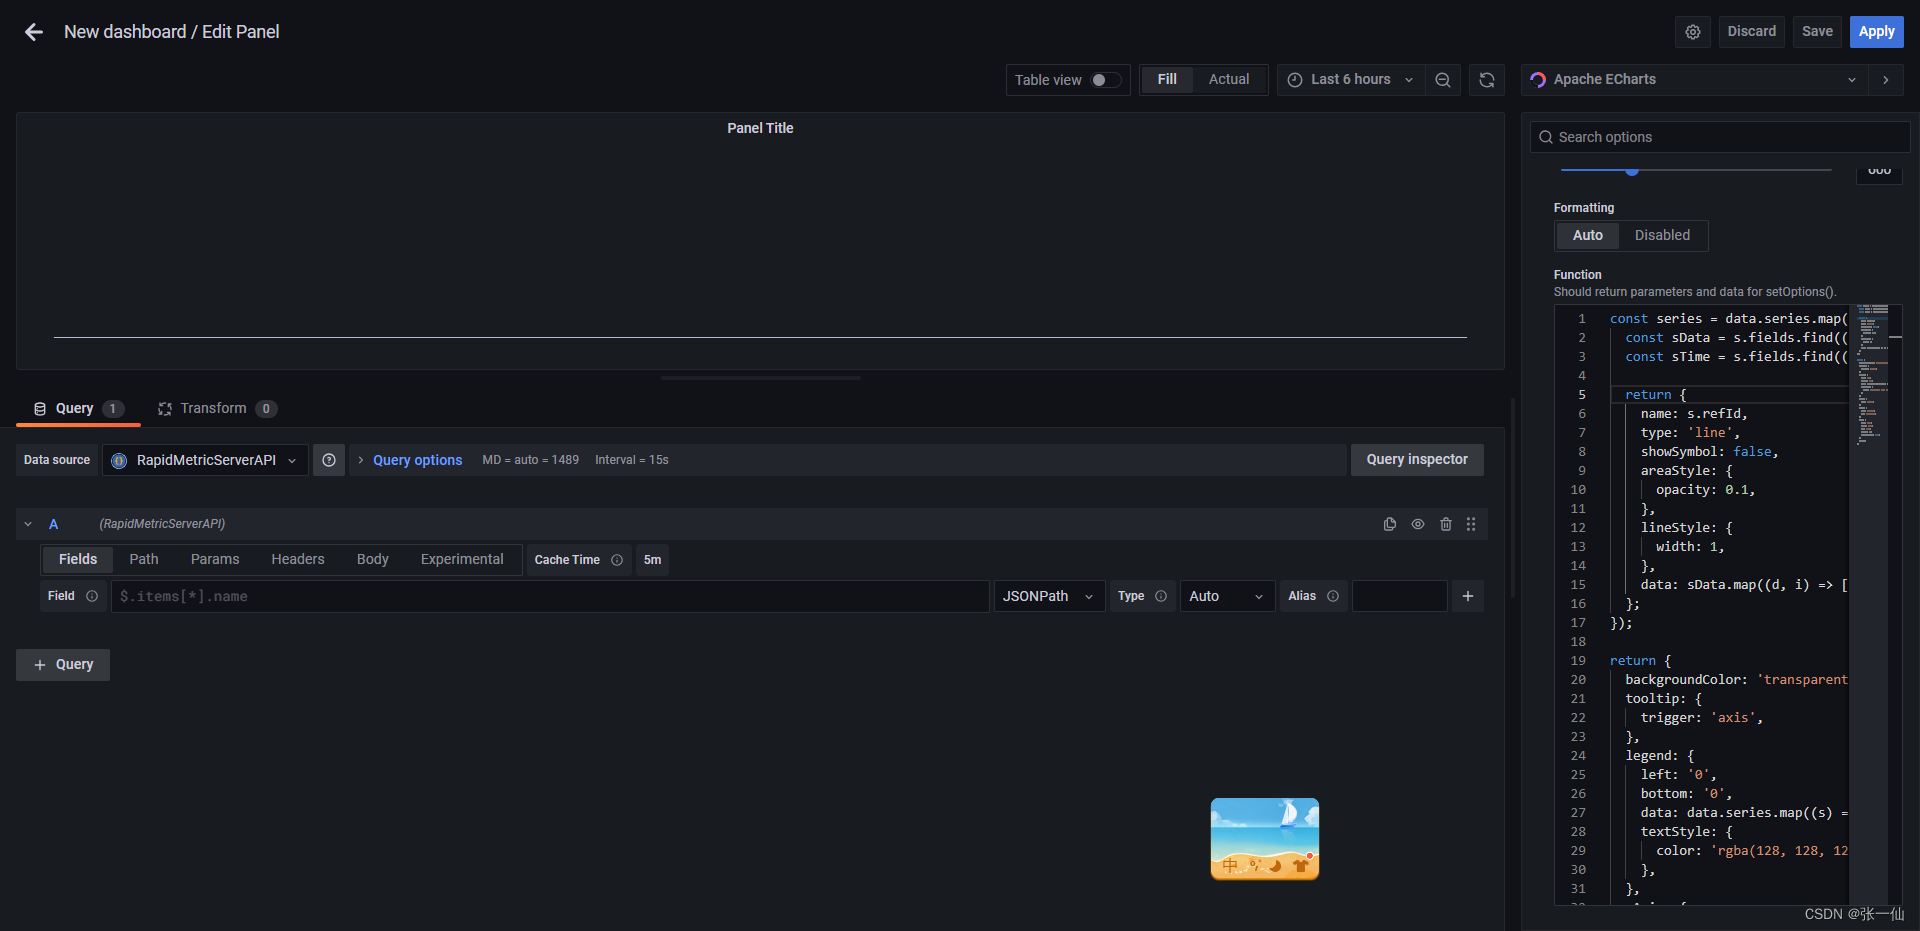The image size is (1920, 931).
Task: Click the Cache Time info icon
Action: [618, 560]
